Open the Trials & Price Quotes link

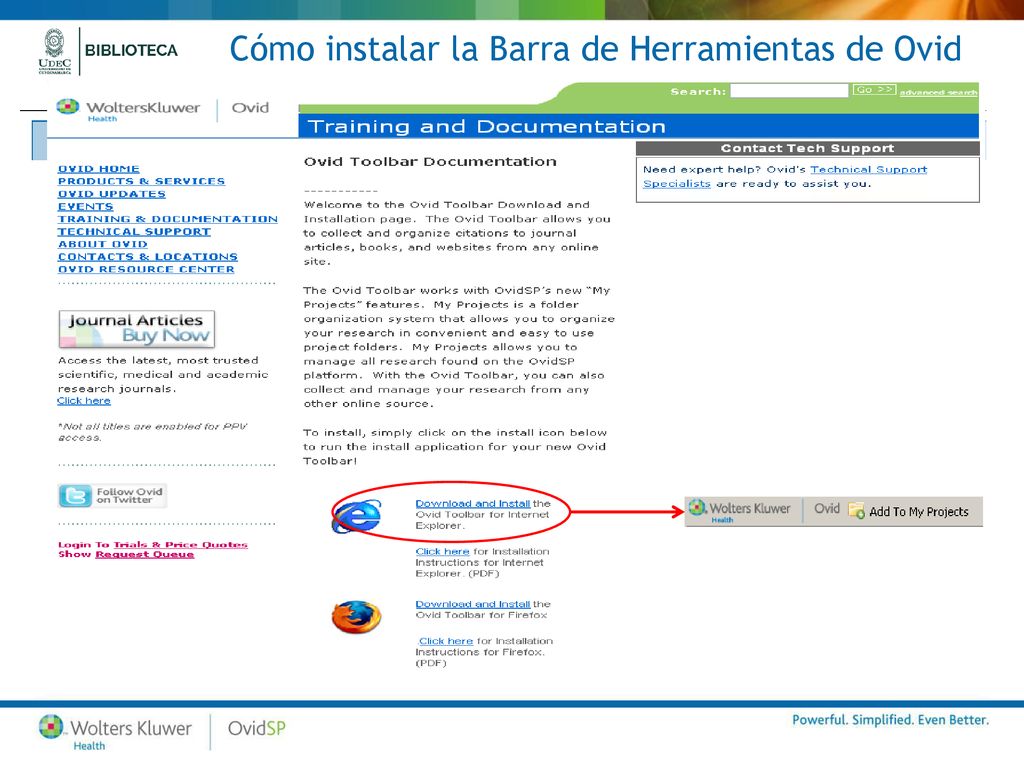point(180,545)
